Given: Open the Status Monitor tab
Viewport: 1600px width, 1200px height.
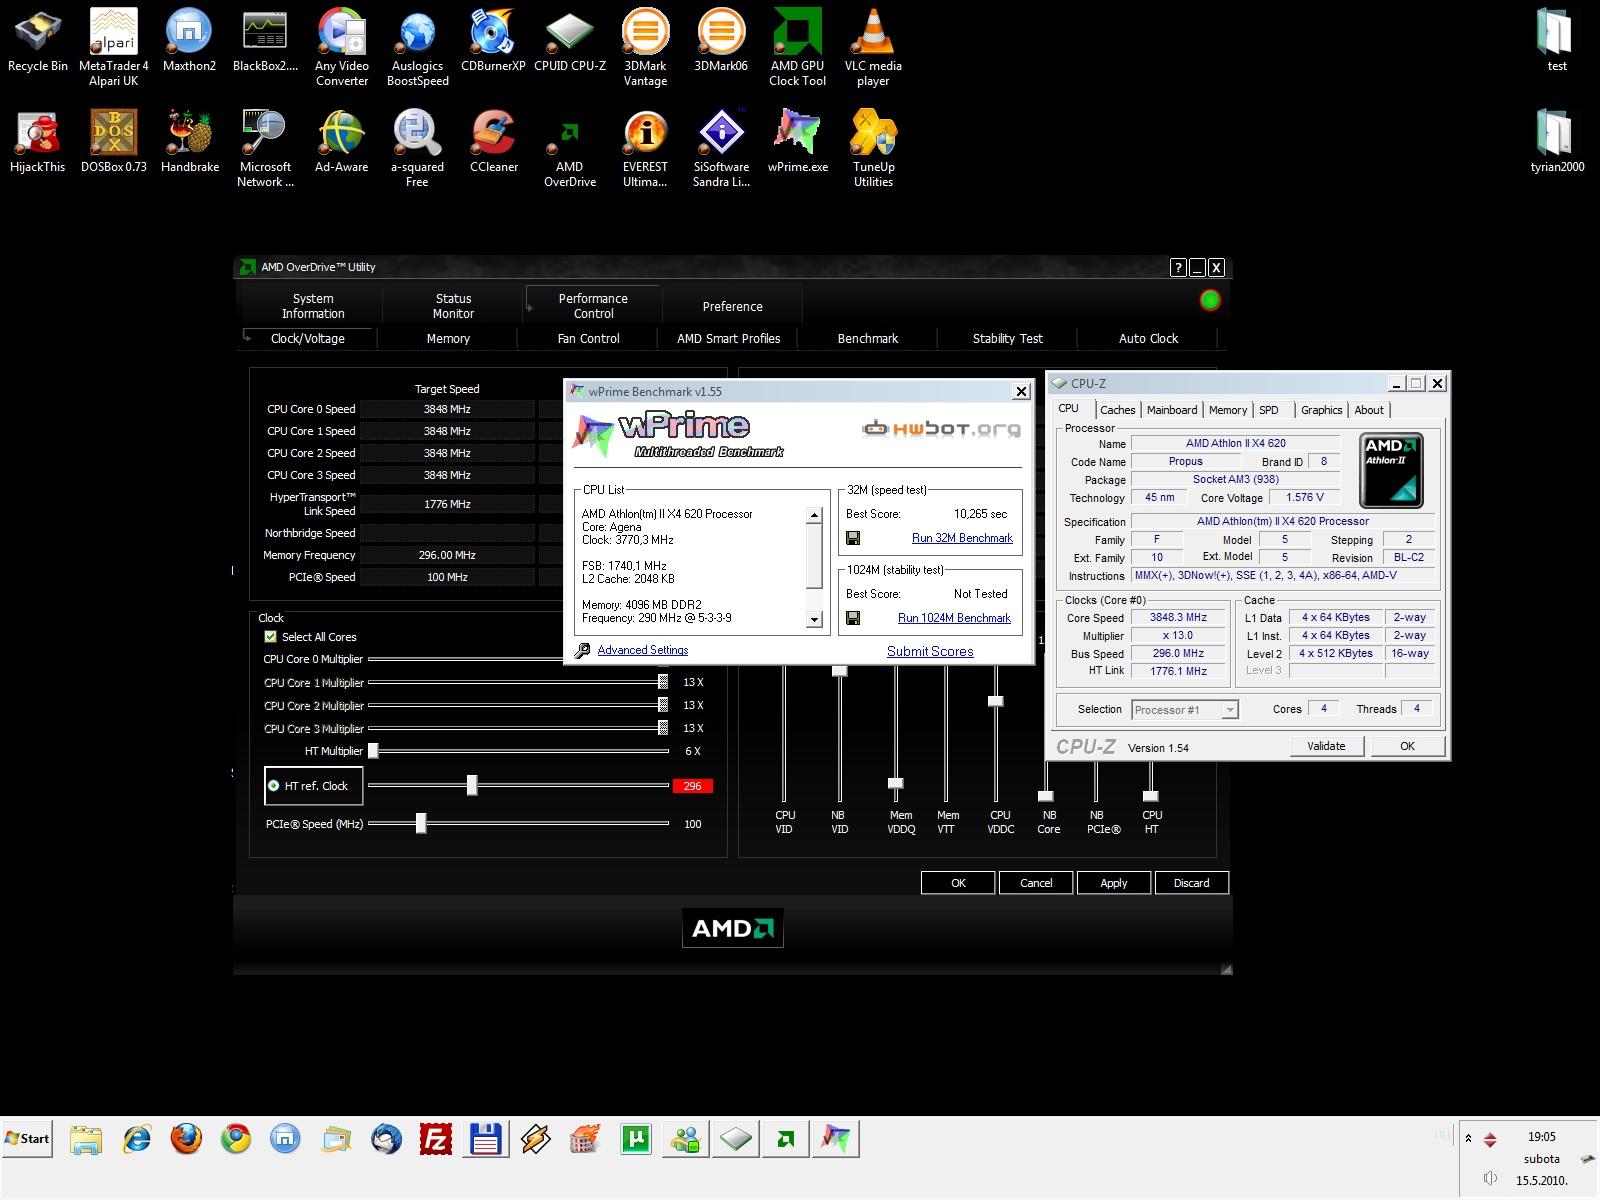Looking at the screenshot, I should (453, 306).
